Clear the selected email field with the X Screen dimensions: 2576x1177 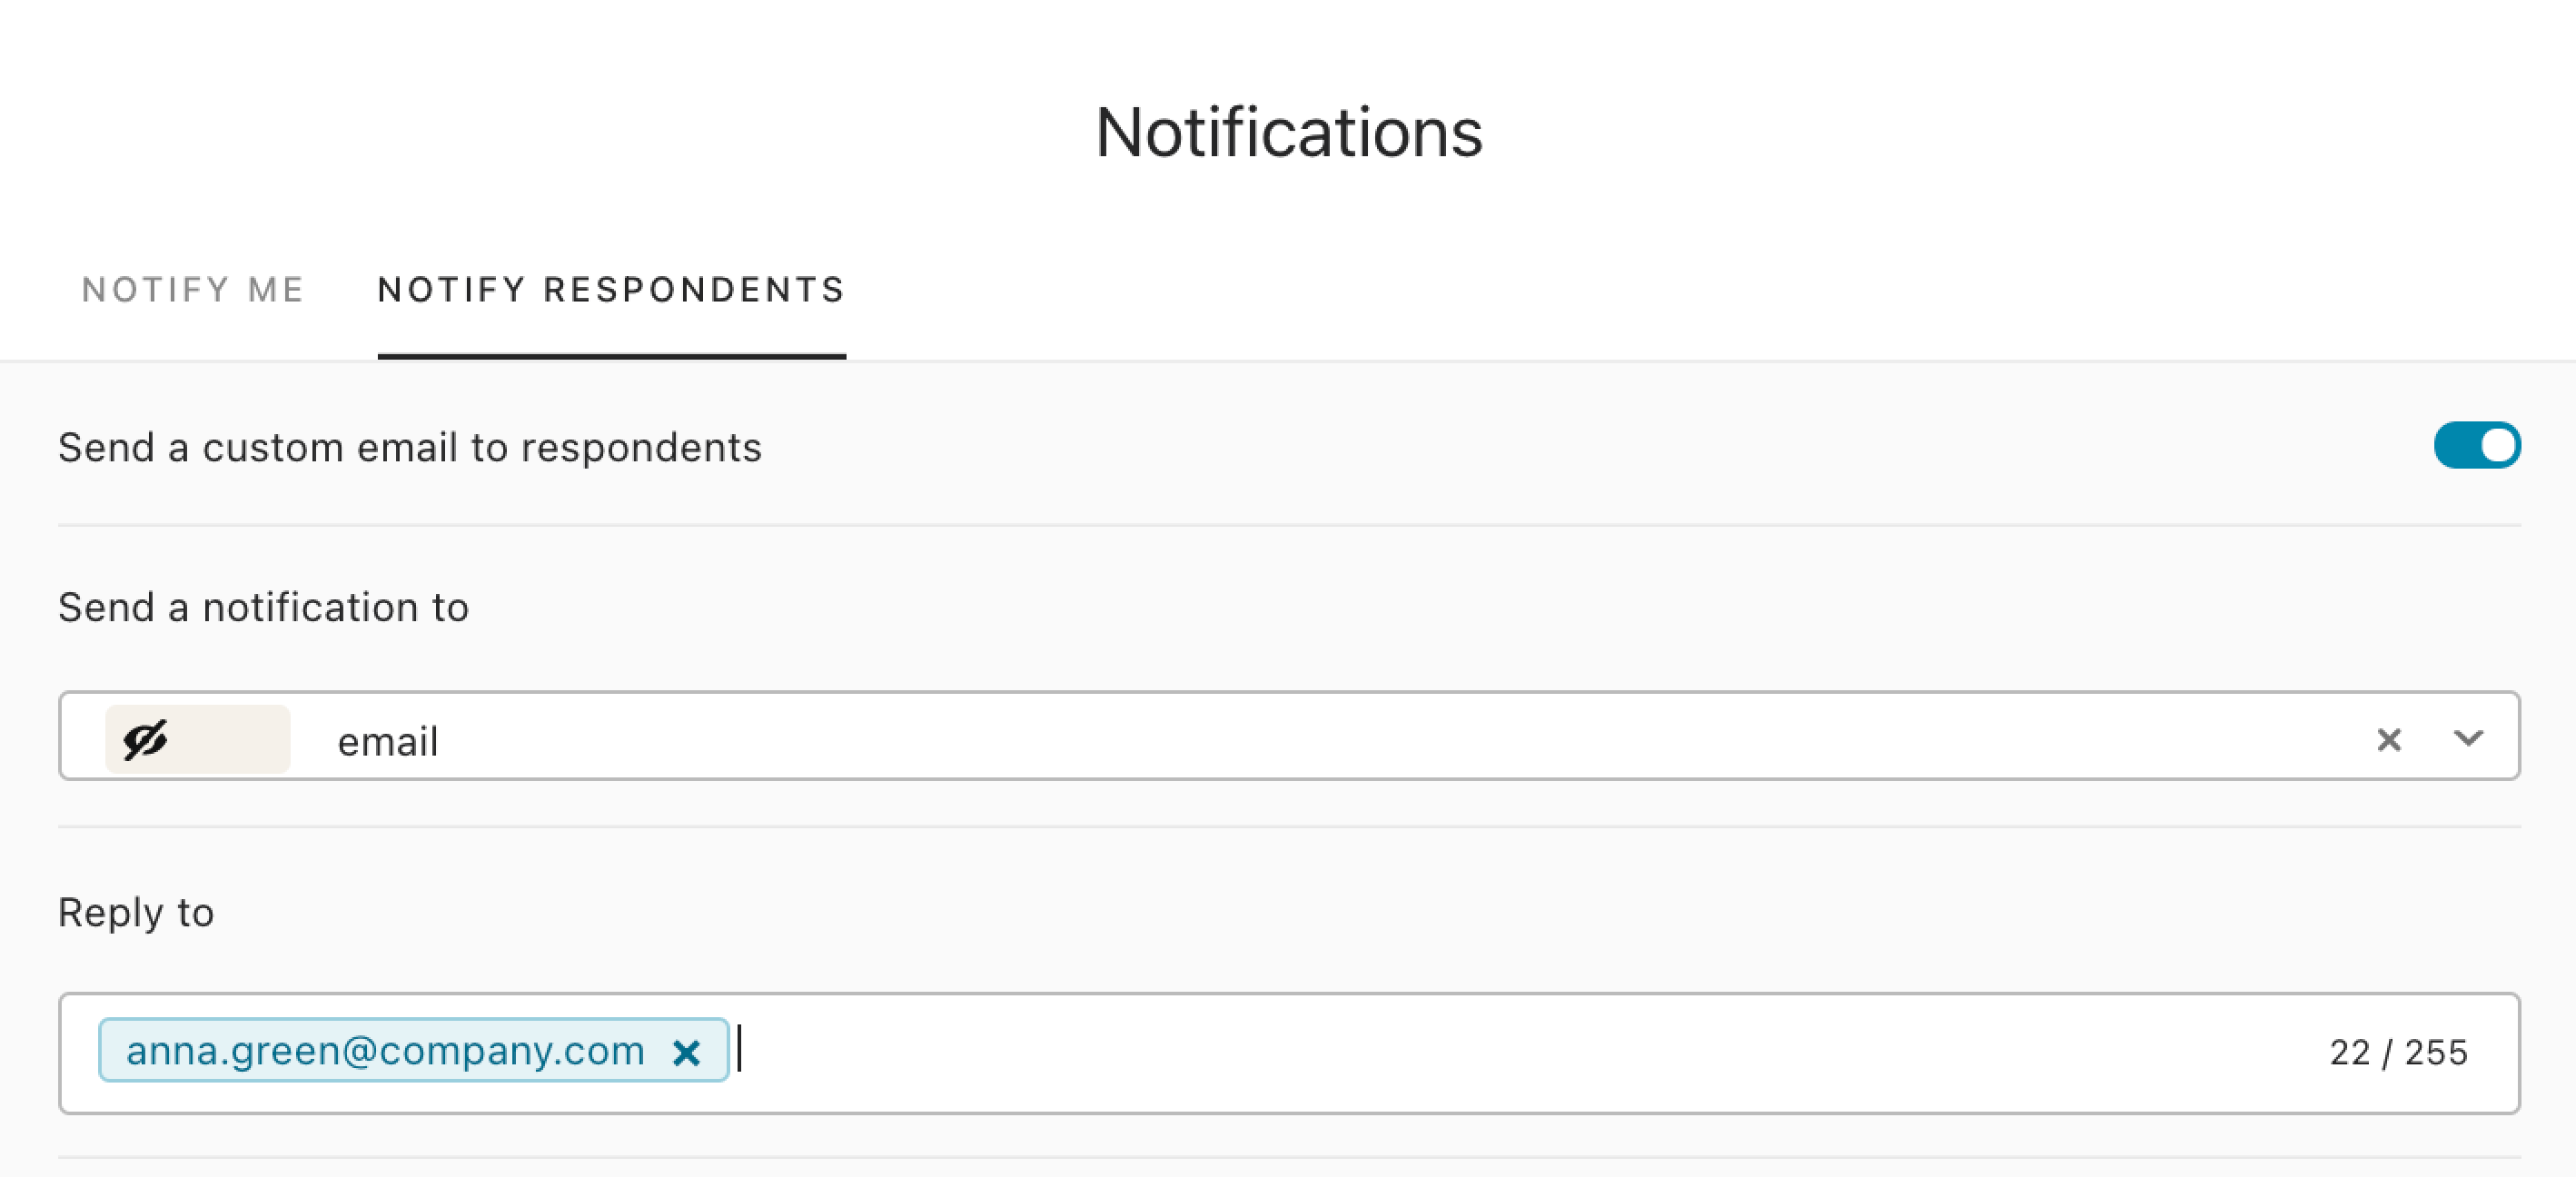[2389, 740]
